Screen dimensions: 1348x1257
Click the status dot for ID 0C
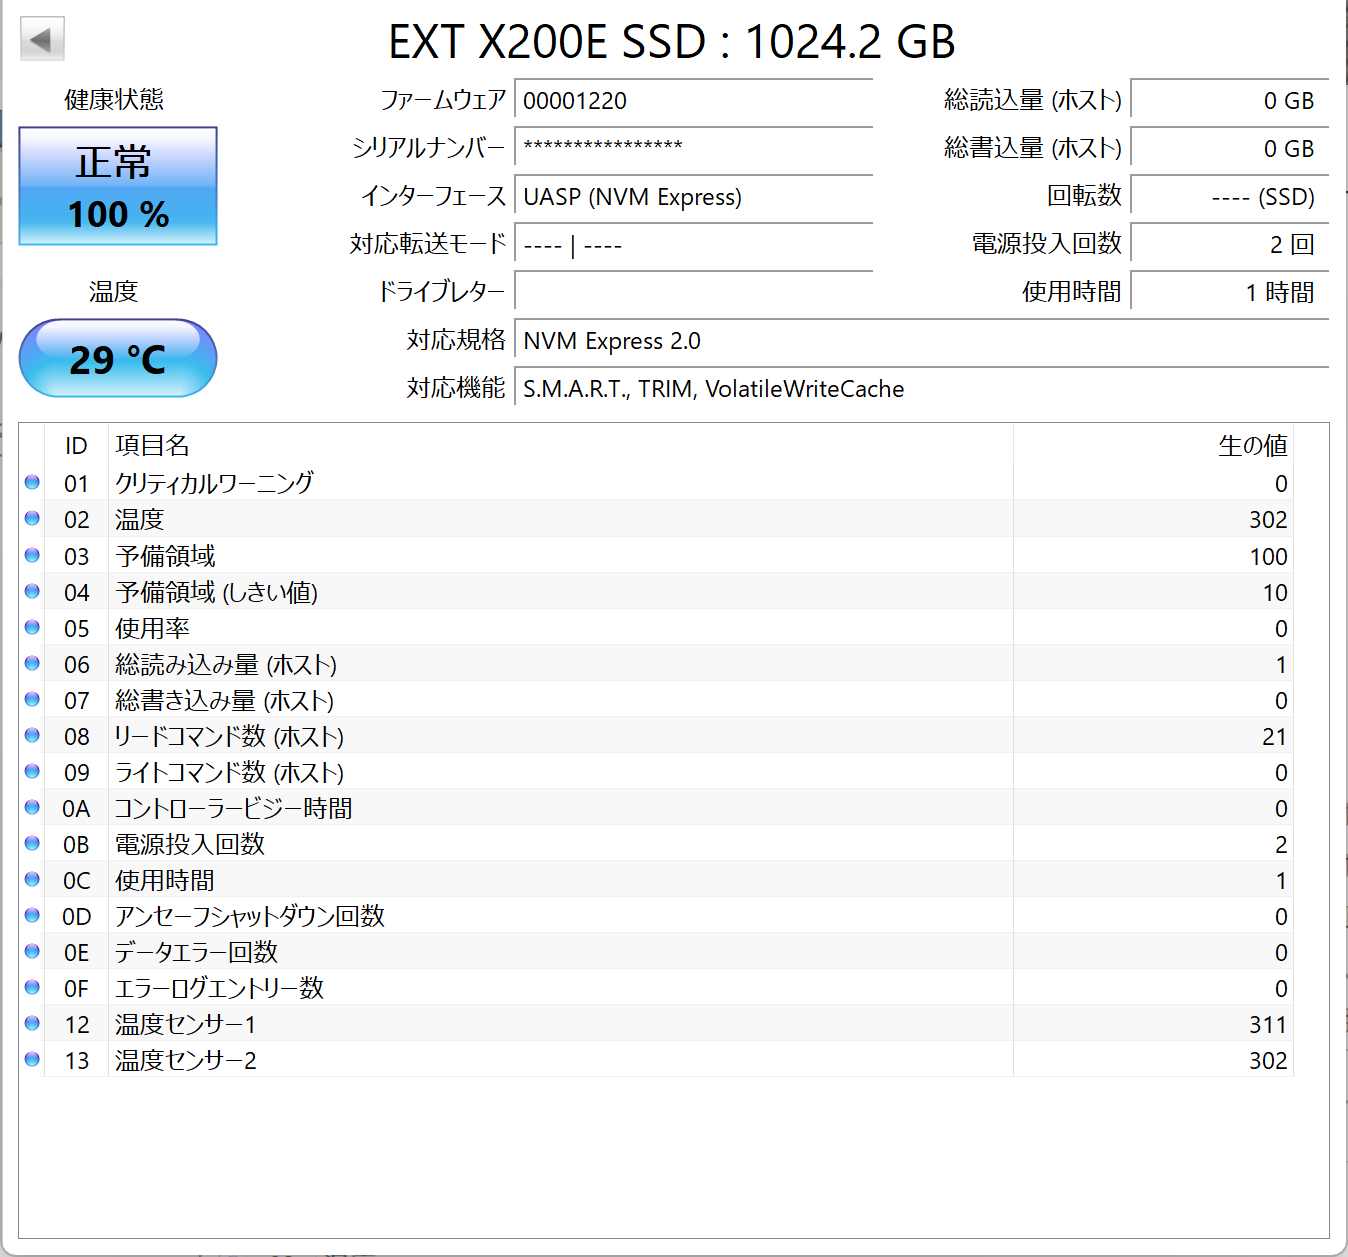tap(32, 879)
